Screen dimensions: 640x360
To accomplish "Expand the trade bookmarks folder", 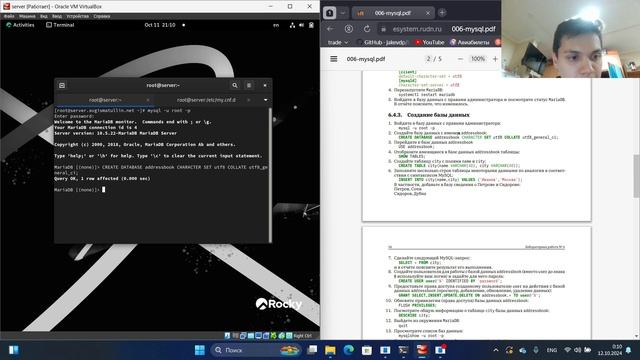I will pyautogui.click(x=338, y=42).
